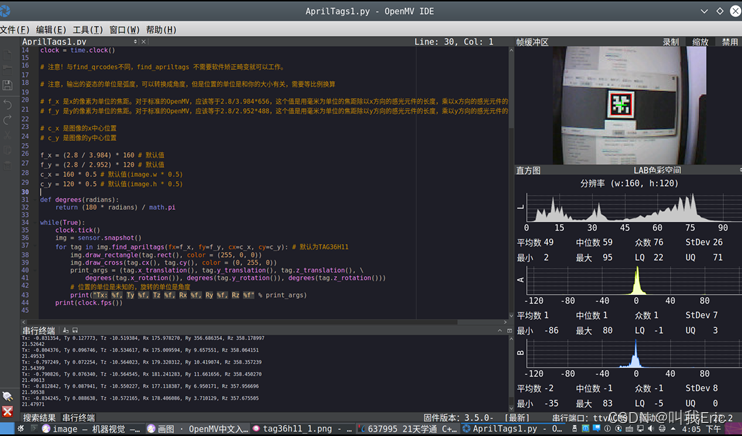Switch to the 搜索结果 (Search Results) tab
Image resolution: width=742 pixels, height=436 pixels.
(x=40, y=418)
